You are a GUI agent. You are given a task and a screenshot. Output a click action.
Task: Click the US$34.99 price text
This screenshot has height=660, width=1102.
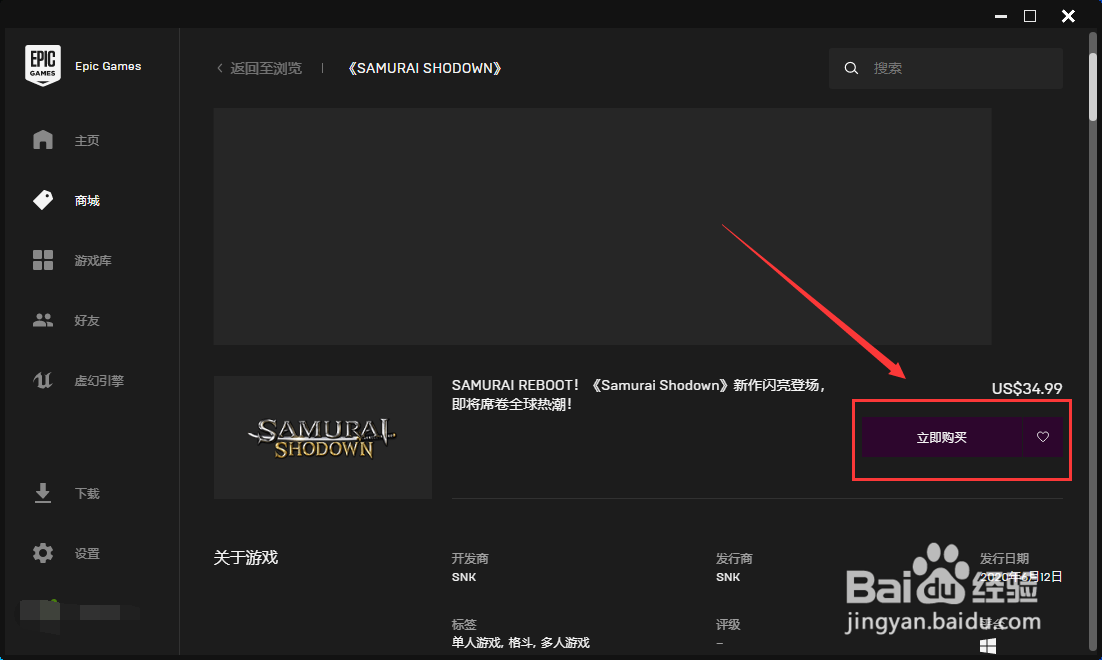(1027, 389)
